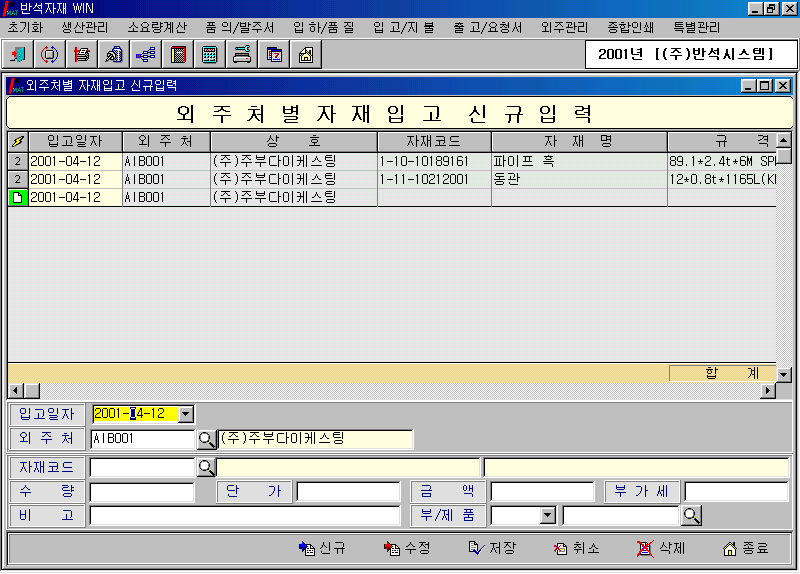Screen dimensions: 800x574
Task: Click the magnifier beside 부/제품 field
Action: (691, 516)
